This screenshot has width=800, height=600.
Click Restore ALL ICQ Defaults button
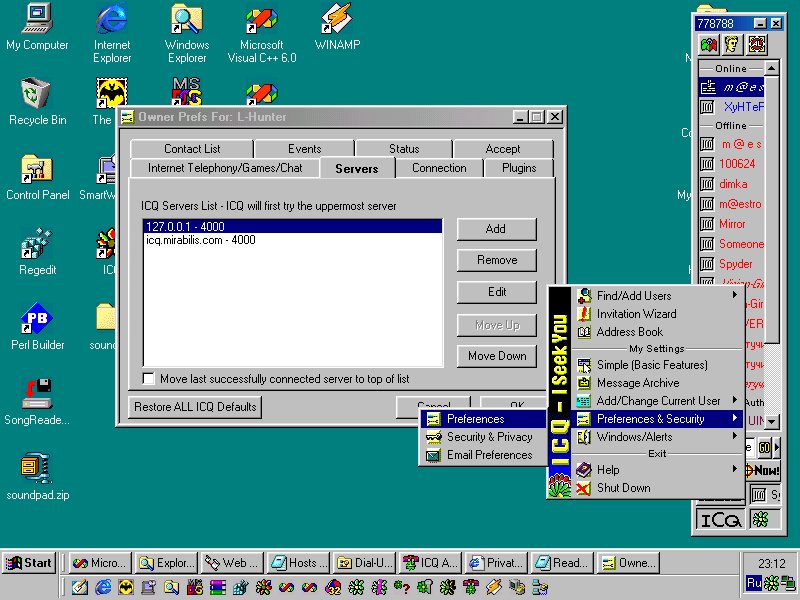pos(195,407)
